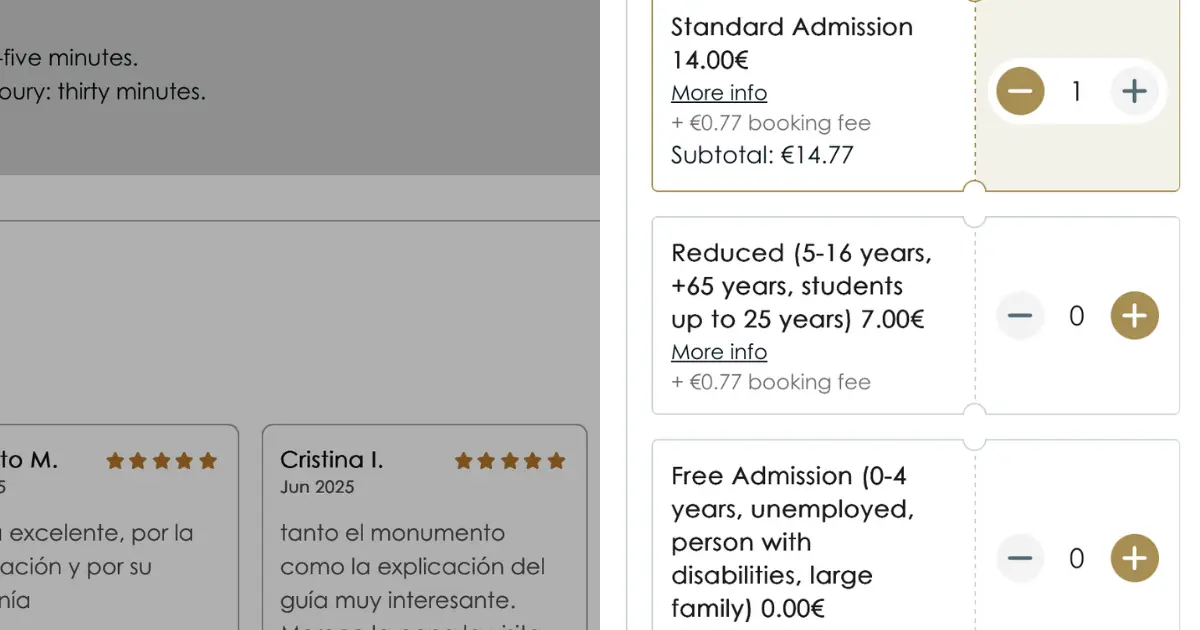The width and height of the screenshot is (1200, 630).
Task: Select the Standard Admission quantity value 1
Action: click(x=1076, y=92)
